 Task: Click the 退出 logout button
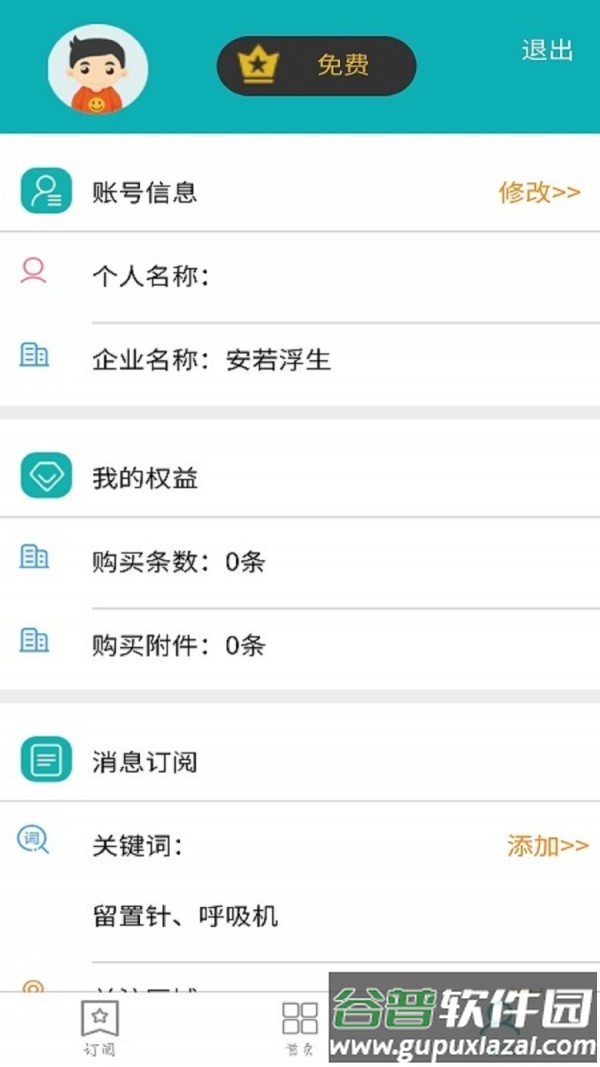pos(546,52)
